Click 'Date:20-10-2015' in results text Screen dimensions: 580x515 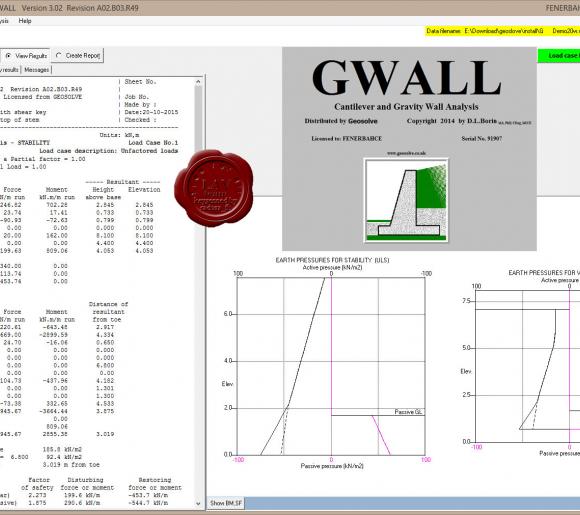click(151, 112)
